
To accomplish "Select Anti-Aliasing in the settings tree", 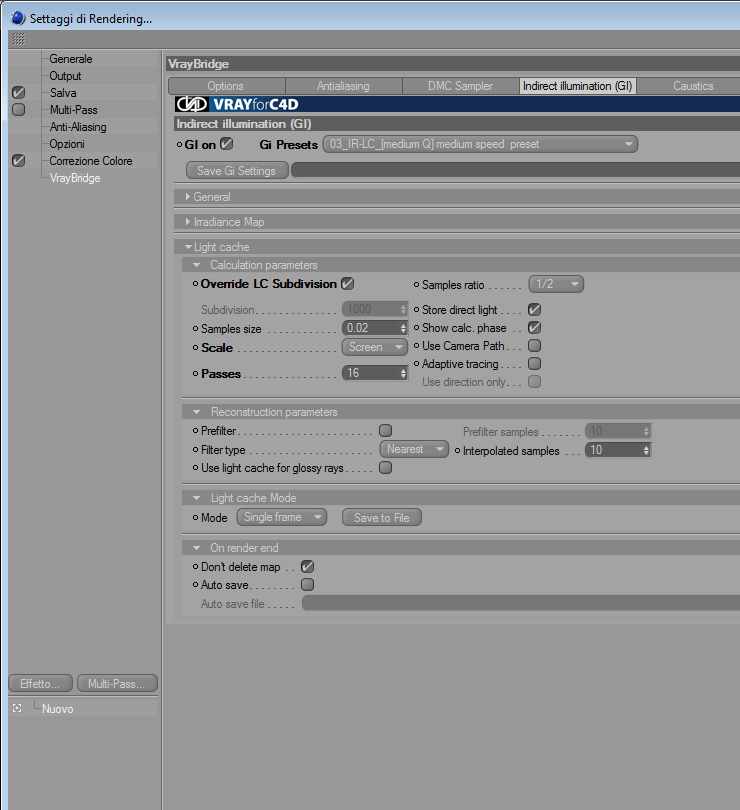I will [x=78, y=127].
